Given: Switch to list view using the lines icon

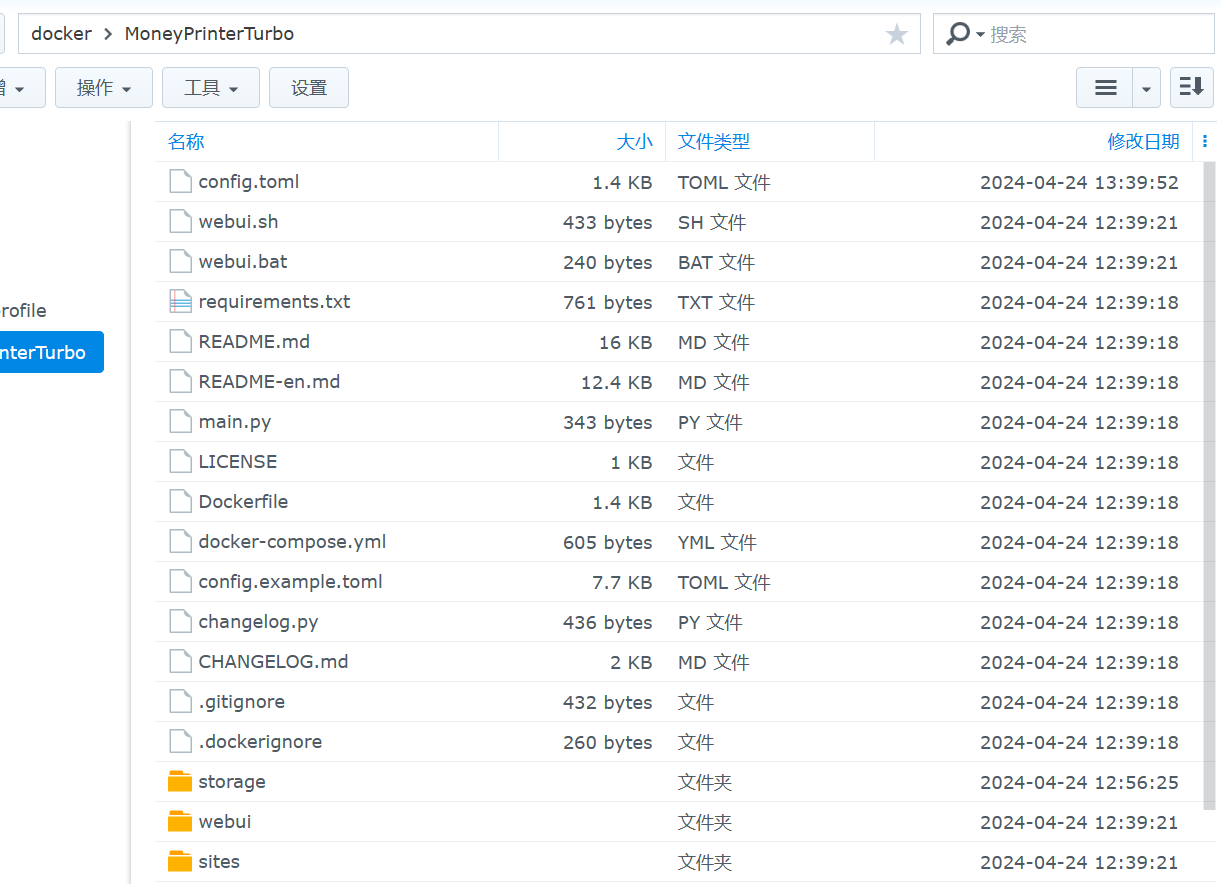Looking at the screenshot, I should click(x=1105, y=88).
